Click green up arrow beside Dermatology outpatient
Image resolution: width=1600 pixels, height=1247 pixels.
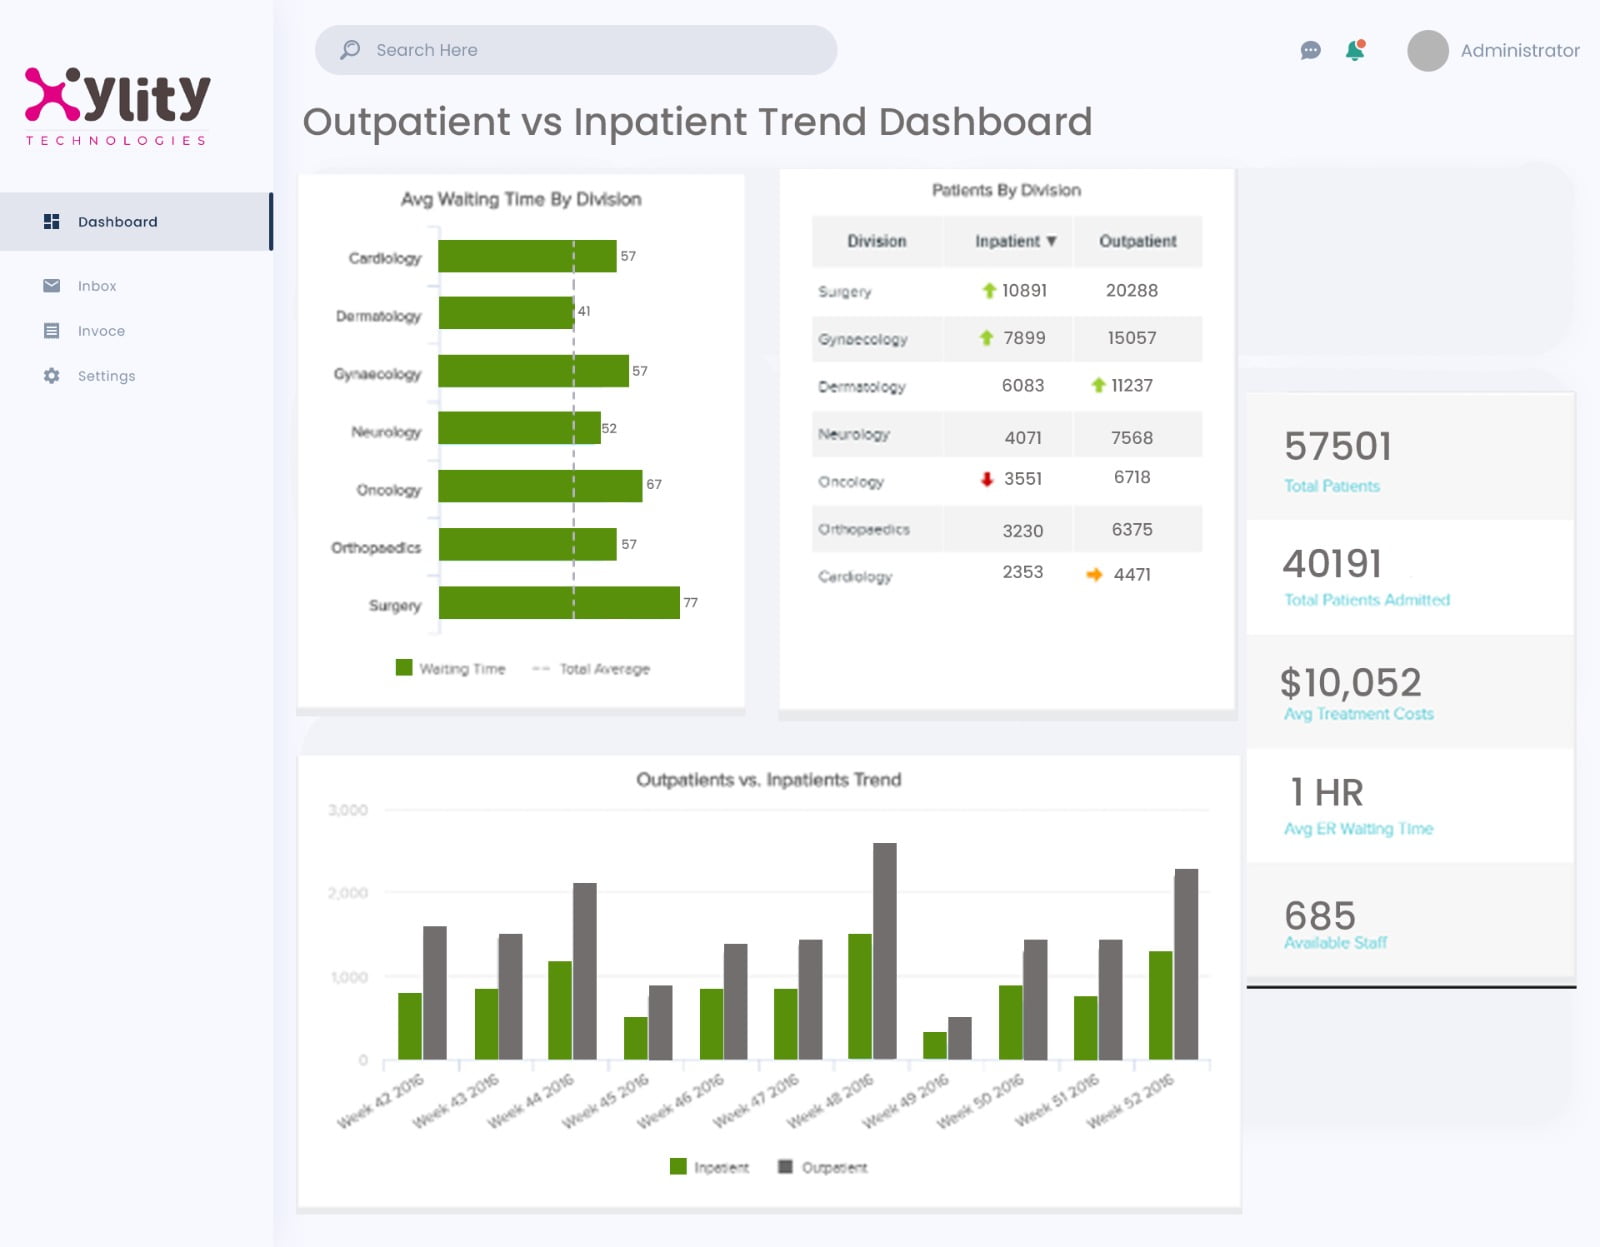pos(1098,385)
